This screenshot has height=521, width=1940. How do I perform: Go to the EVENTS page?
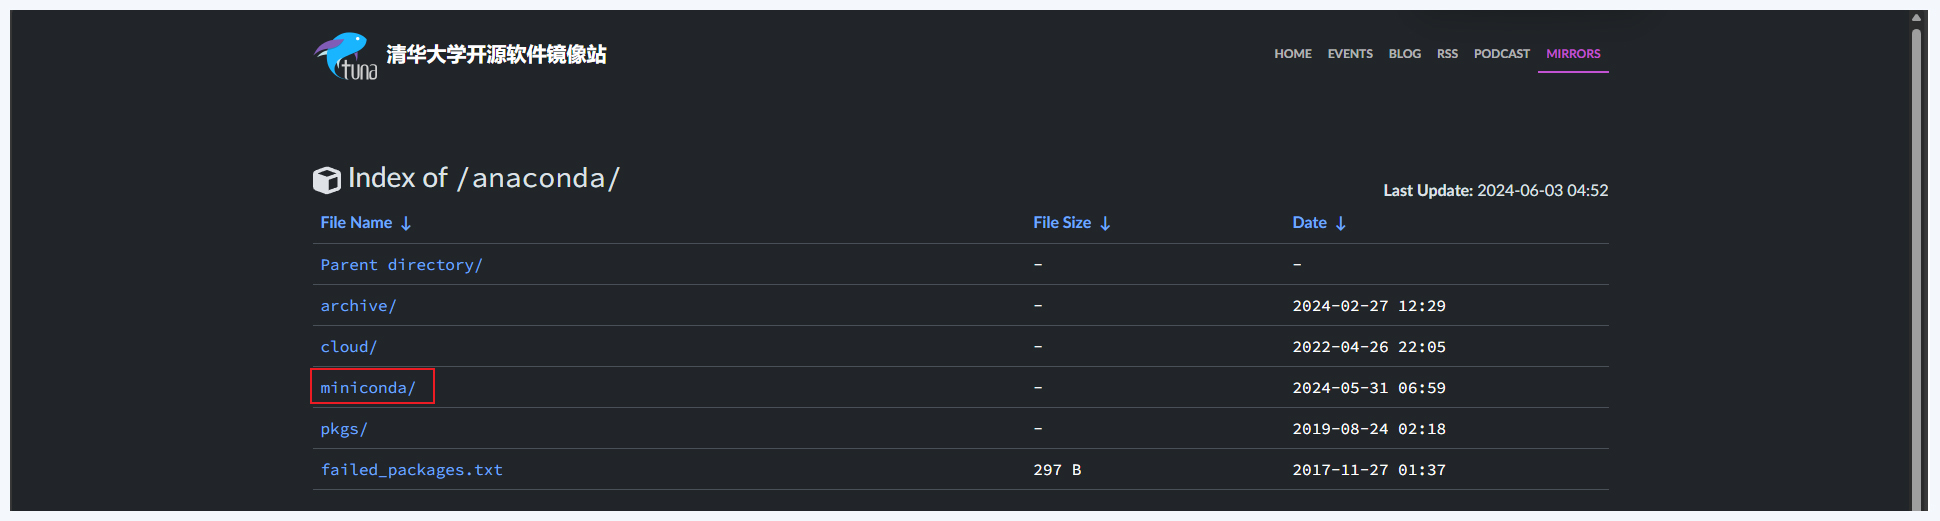click(x=1350, y=54)
